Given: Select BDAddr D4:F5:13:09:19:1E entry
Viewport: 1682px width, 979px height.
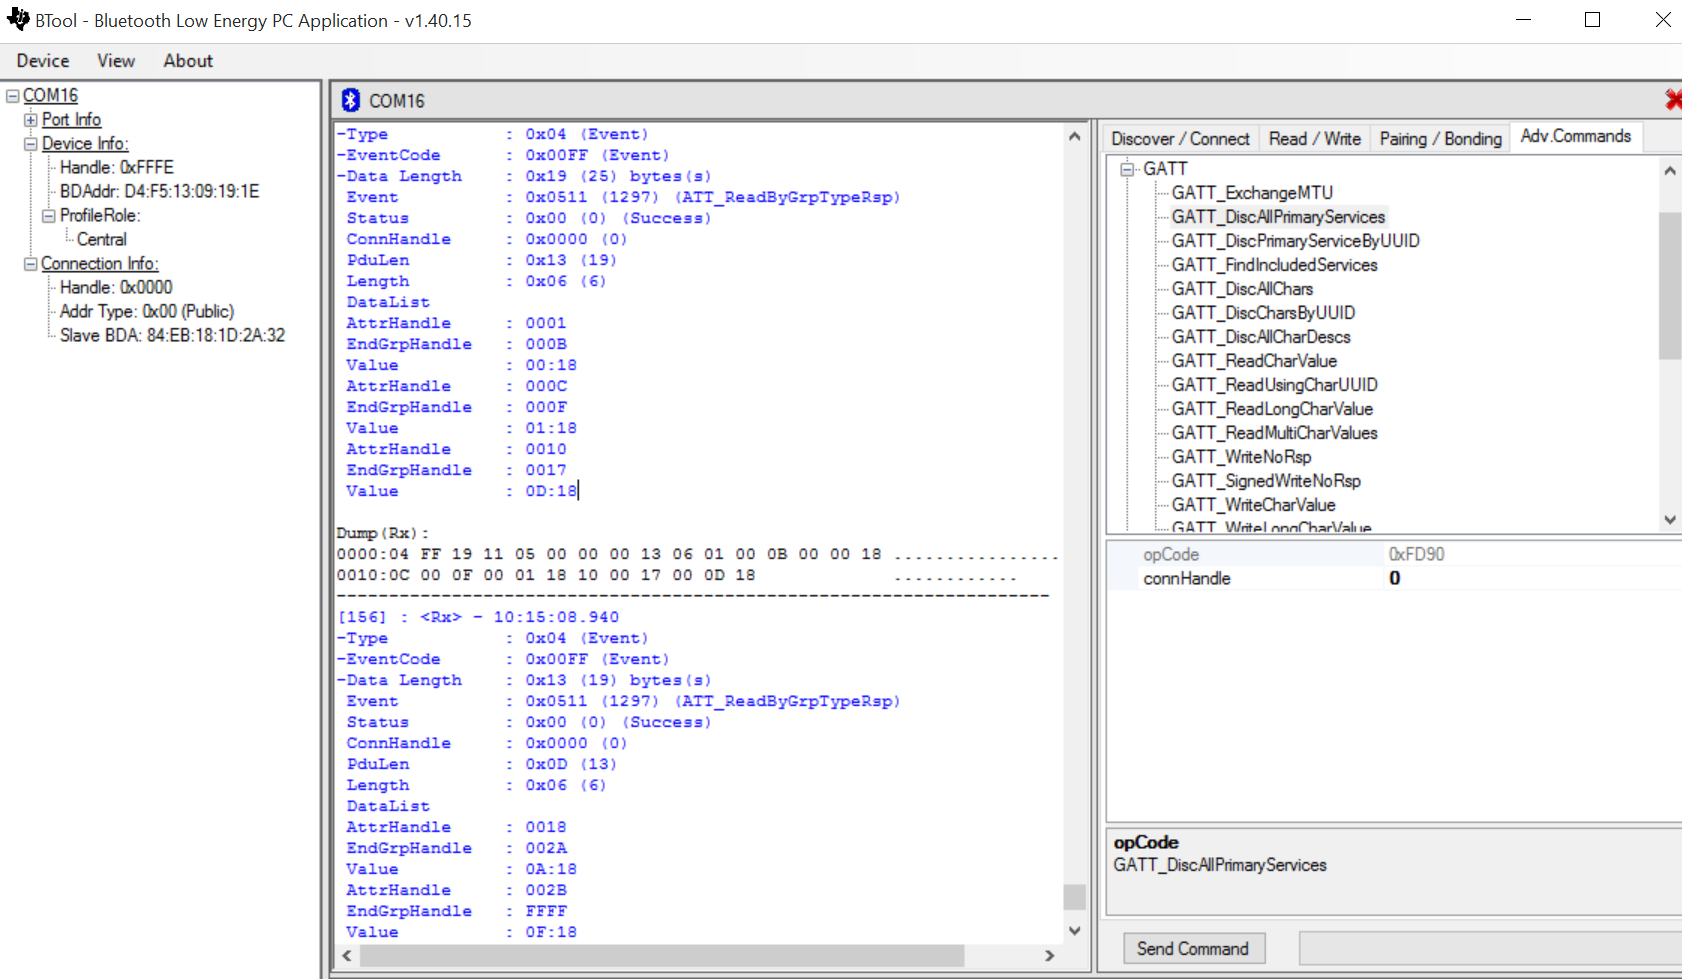Looking at the screenshot, I should point(159,192).
